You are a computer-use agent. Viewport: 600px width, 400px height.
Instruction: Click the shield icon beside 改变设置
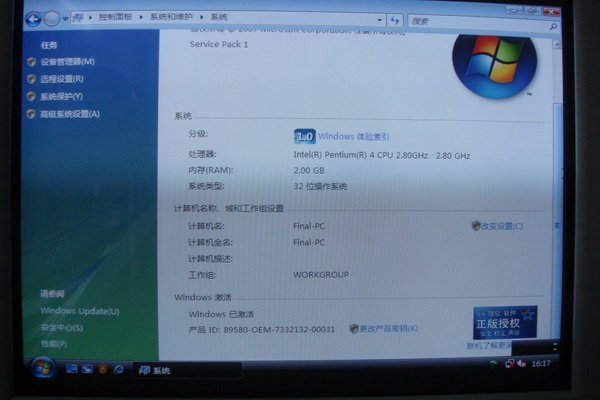[x=476, y=226]
